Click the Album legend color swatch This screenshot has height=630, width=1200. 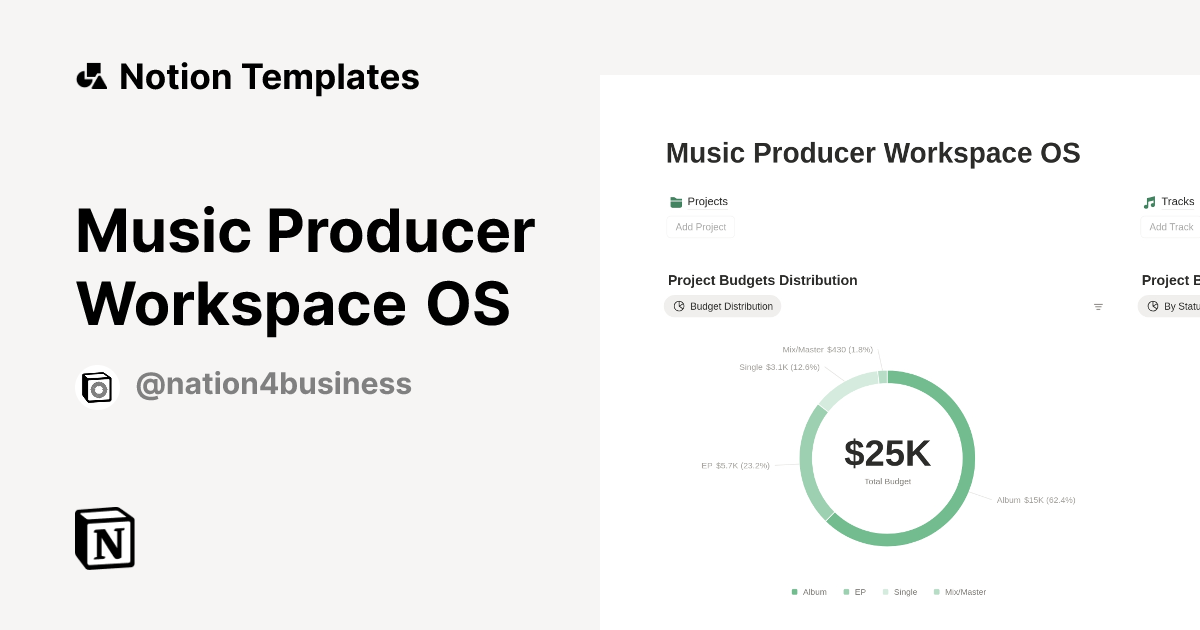point(795,592)
